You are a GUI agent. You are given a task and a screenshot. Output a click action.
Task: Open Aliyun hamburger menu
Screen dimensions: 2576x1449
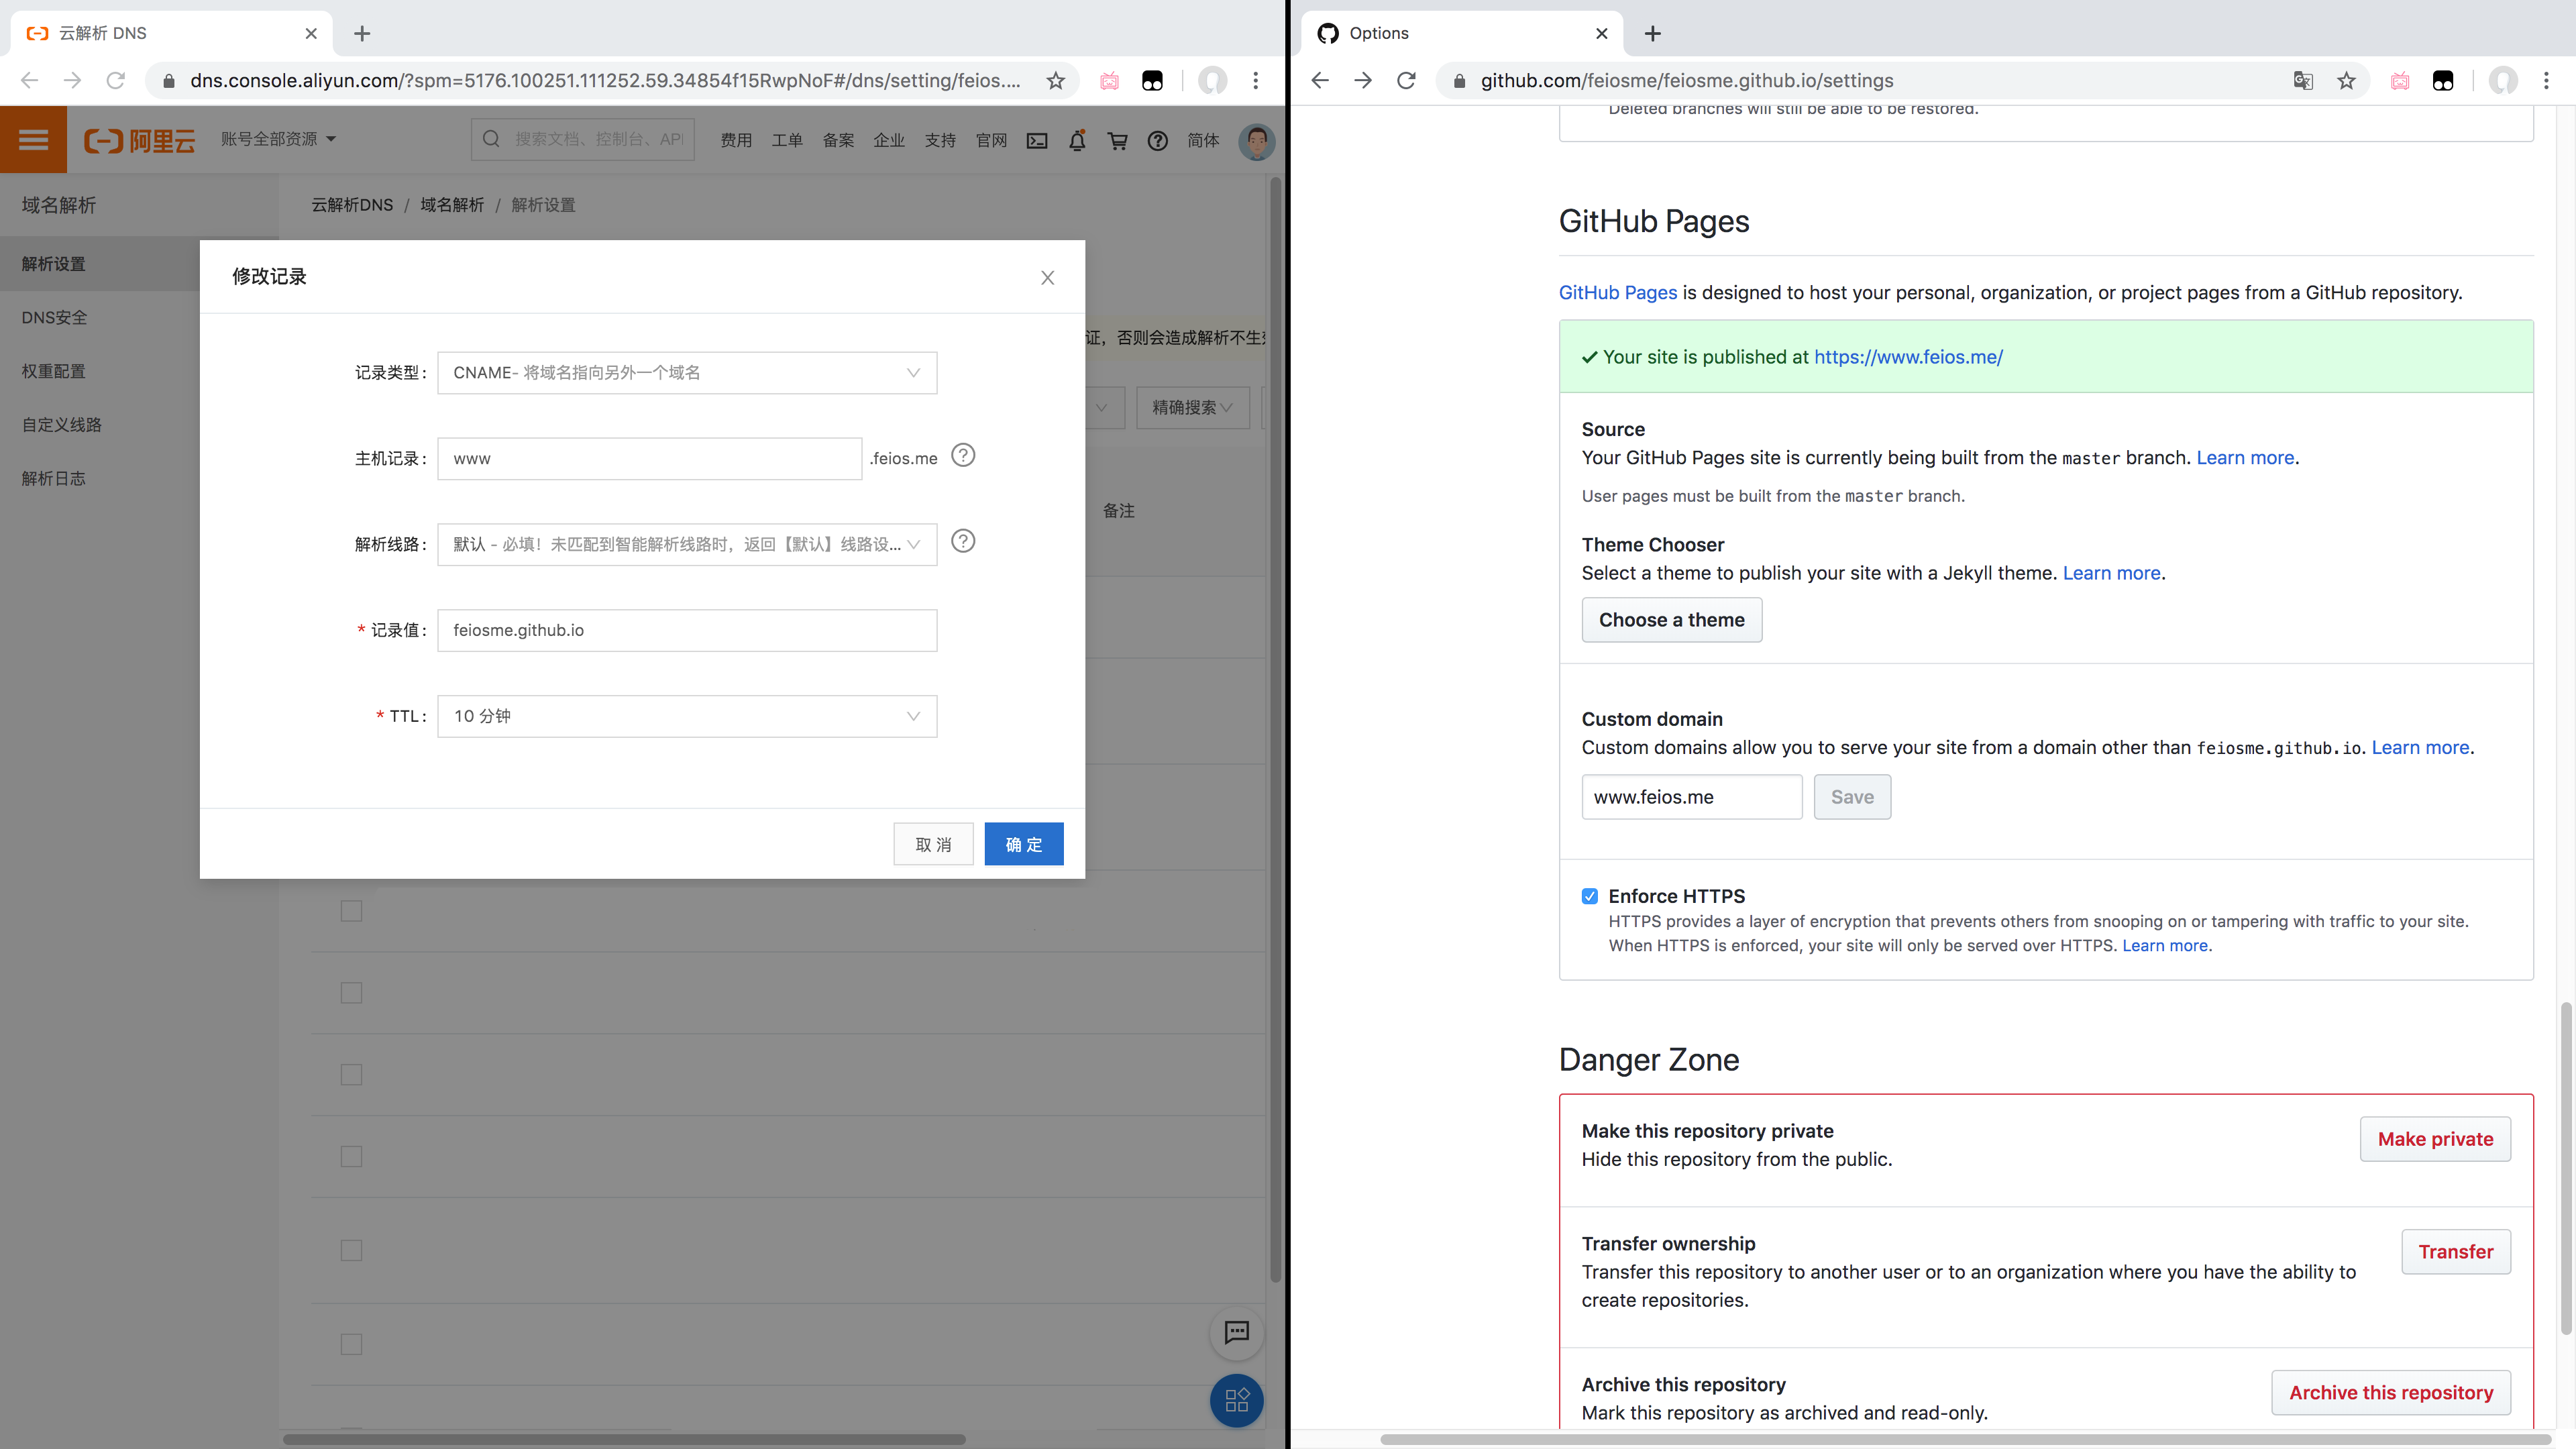33,140
